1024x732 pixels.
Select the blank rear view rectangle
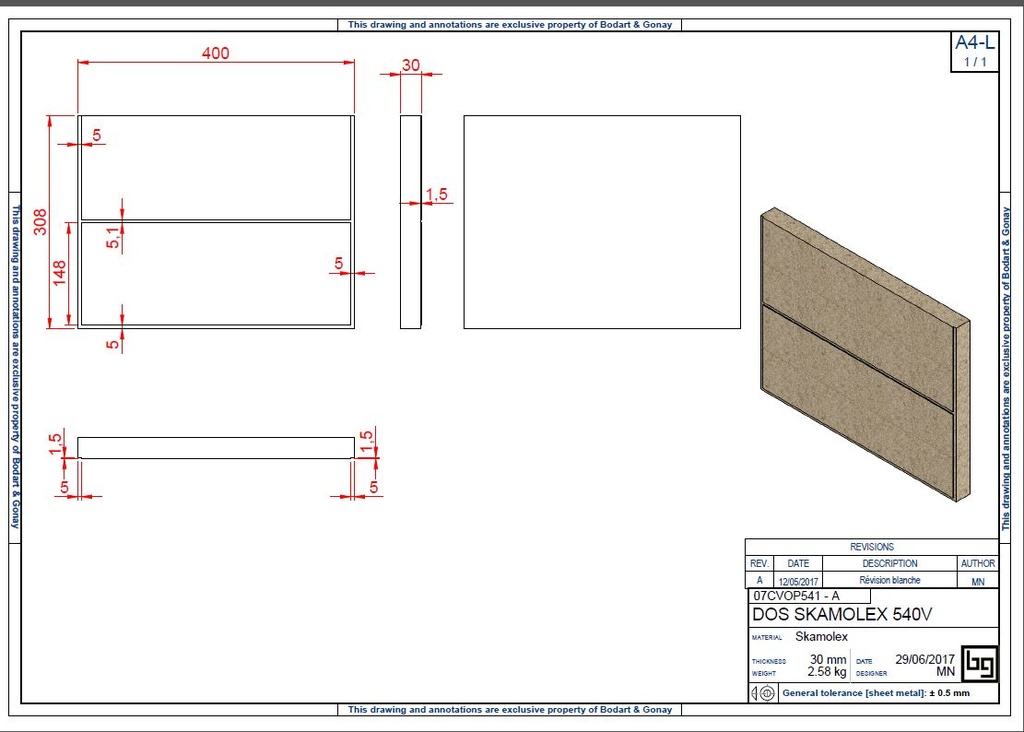[x=601, y=221]
